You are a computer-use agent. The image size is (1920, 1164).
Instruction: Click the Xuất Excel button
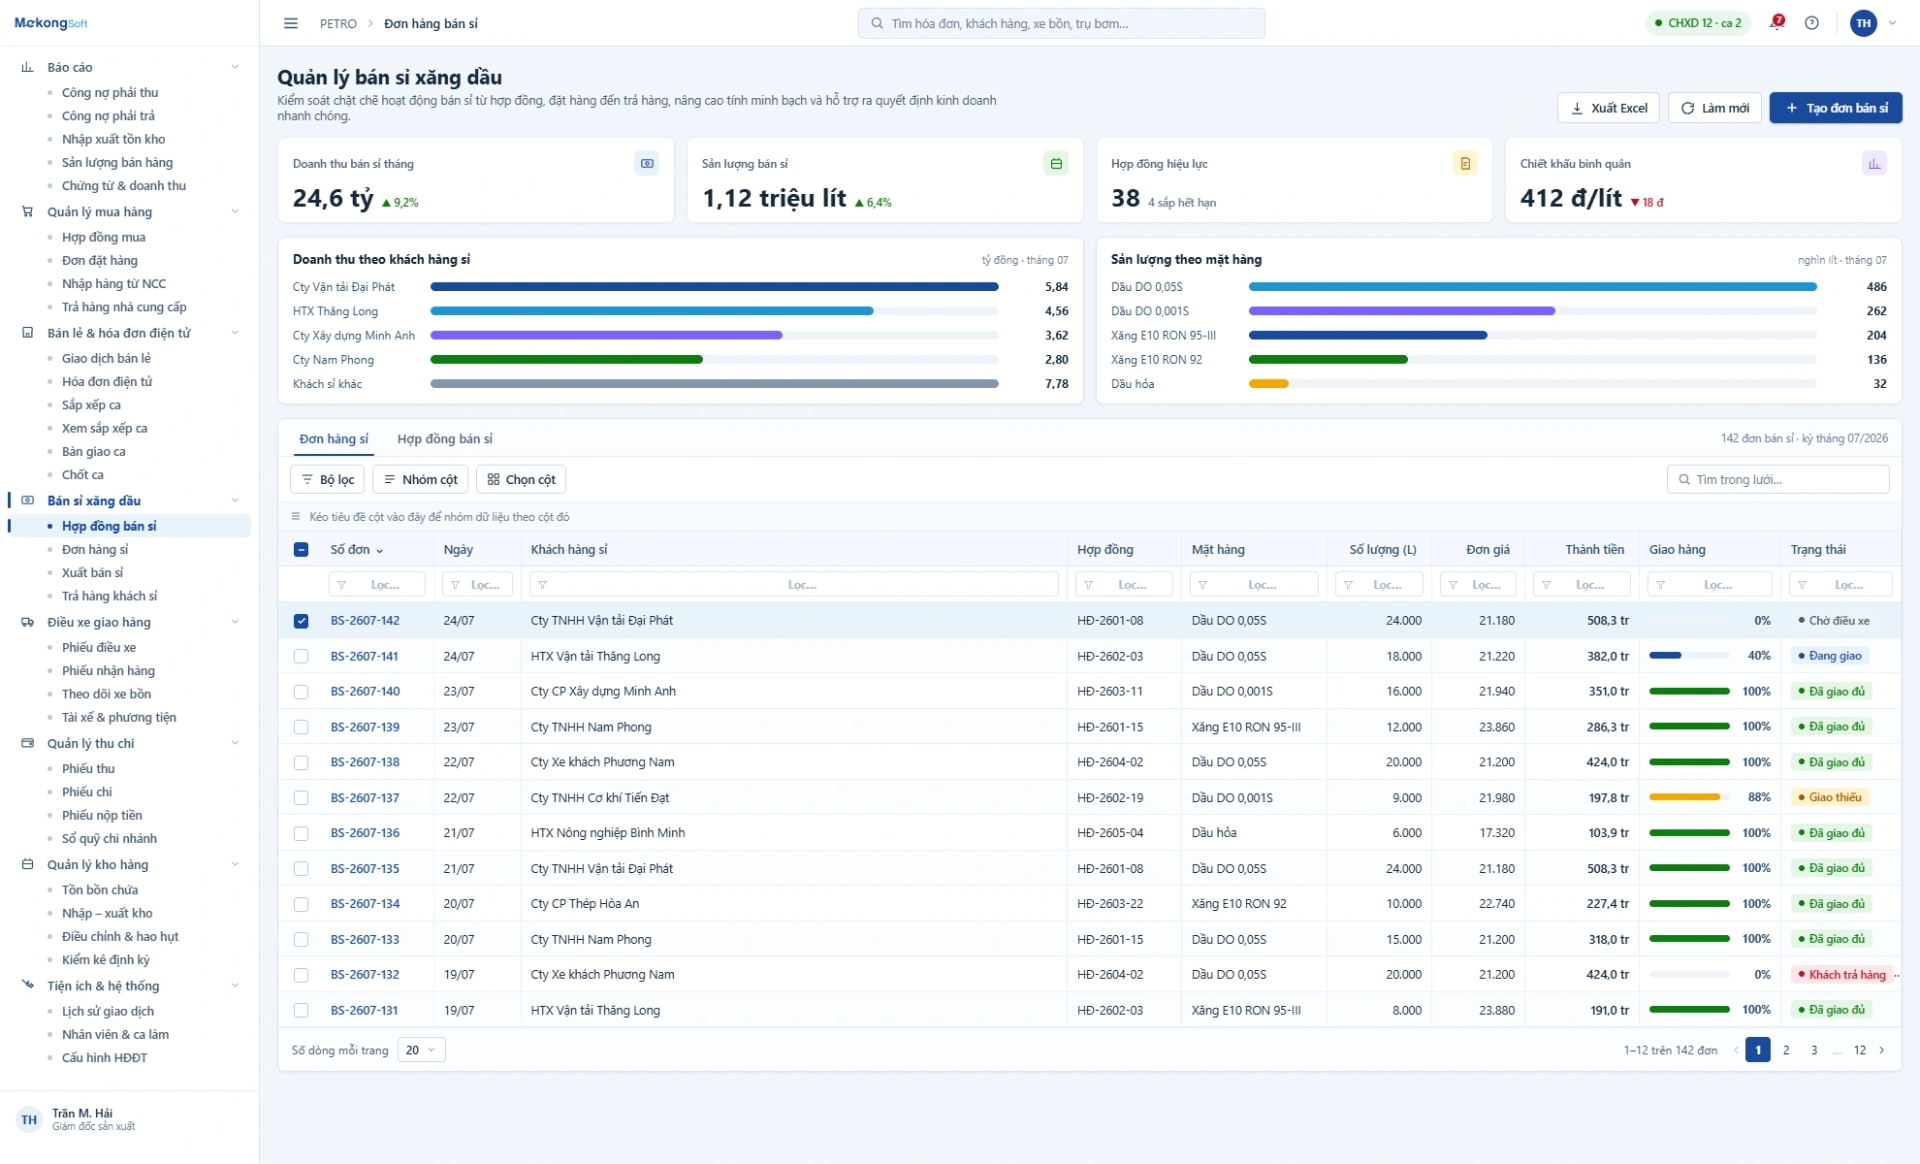(1608, 108)
